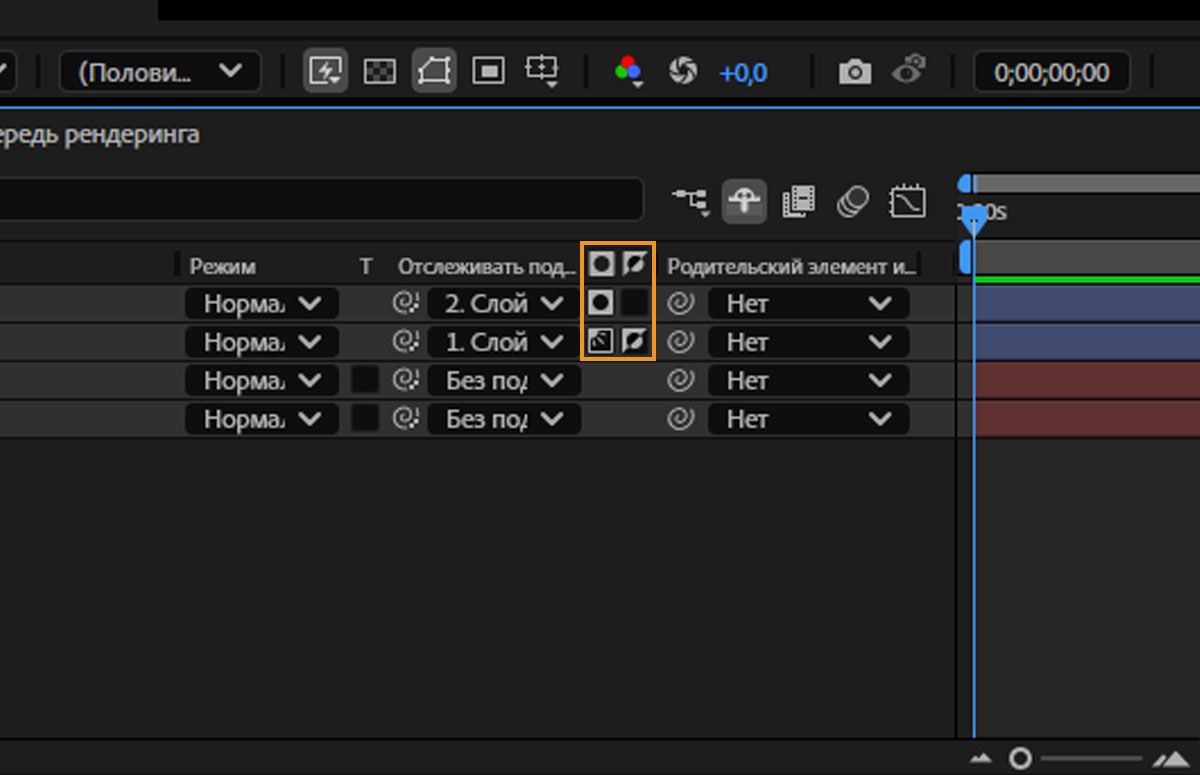Click matte pick whip in bottom layer row
Viewport: 1200px width, 775px height.
point(404,418)
